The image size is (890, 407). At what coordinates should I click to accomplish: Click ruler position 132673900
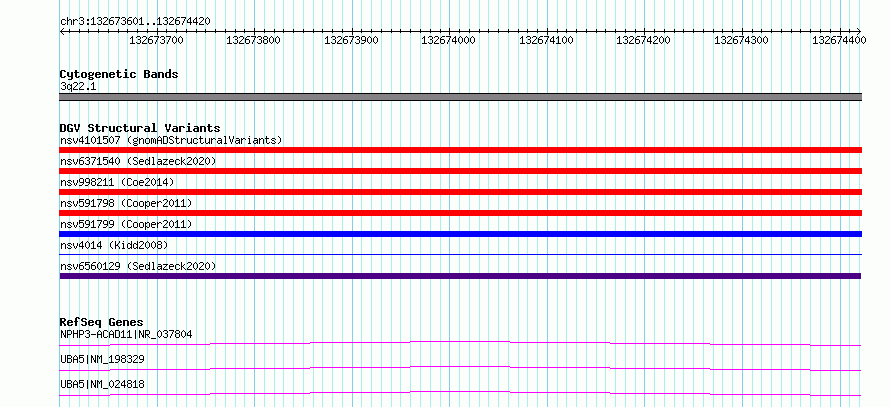click(351, 40)
